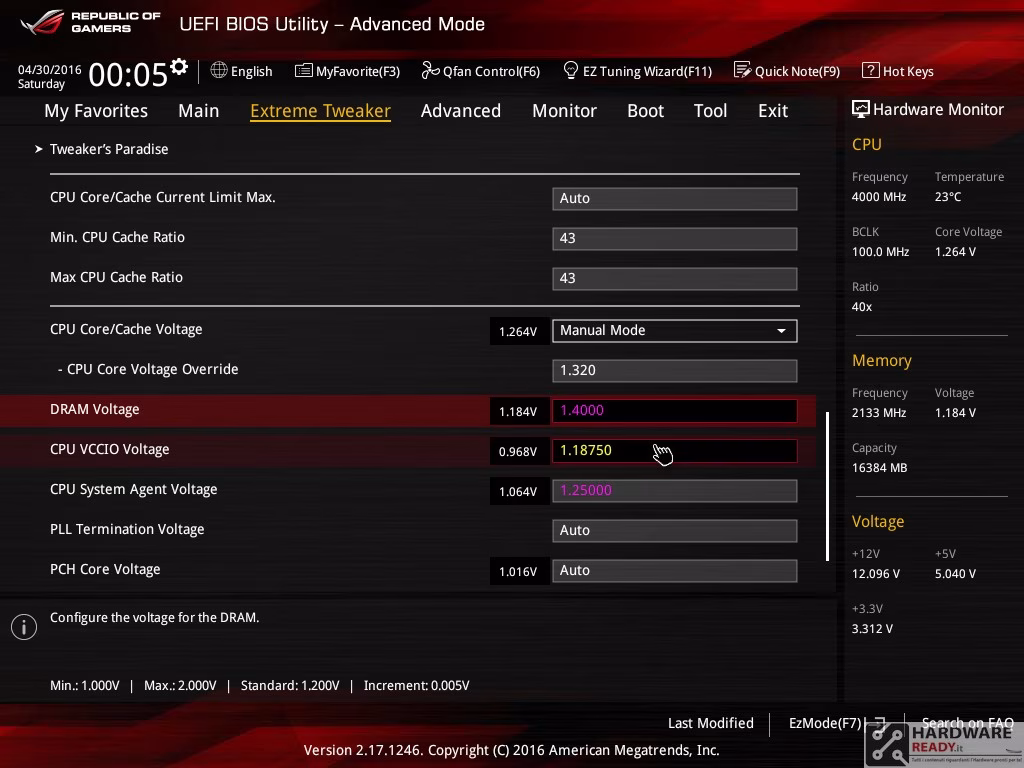Image resolution: width=1024 pixels, height=768 pixels.
Task: Switch to the Main tab
Action: [x=199, y=110]
